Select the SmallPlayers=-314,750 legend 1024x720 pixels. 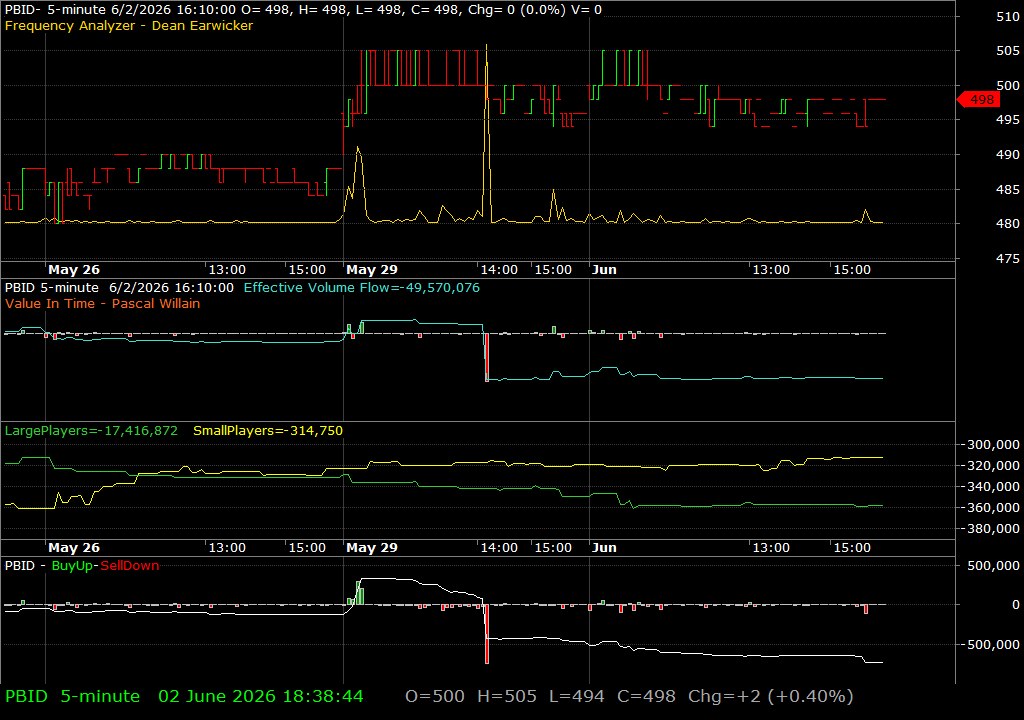pos(268,431)
